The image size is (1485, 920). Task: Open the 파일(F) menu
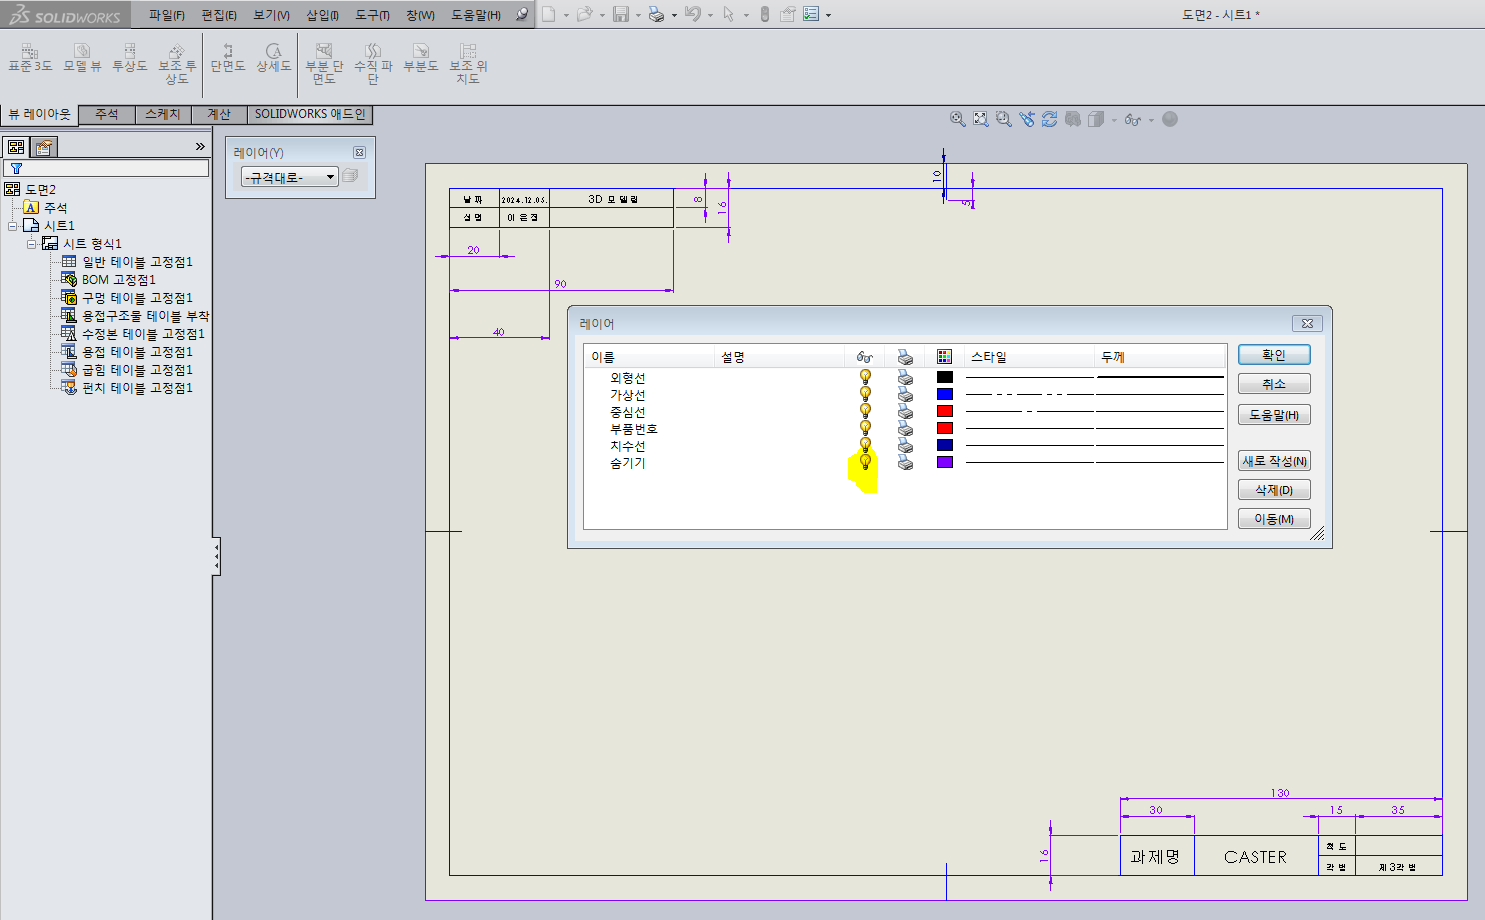[167, 15]
